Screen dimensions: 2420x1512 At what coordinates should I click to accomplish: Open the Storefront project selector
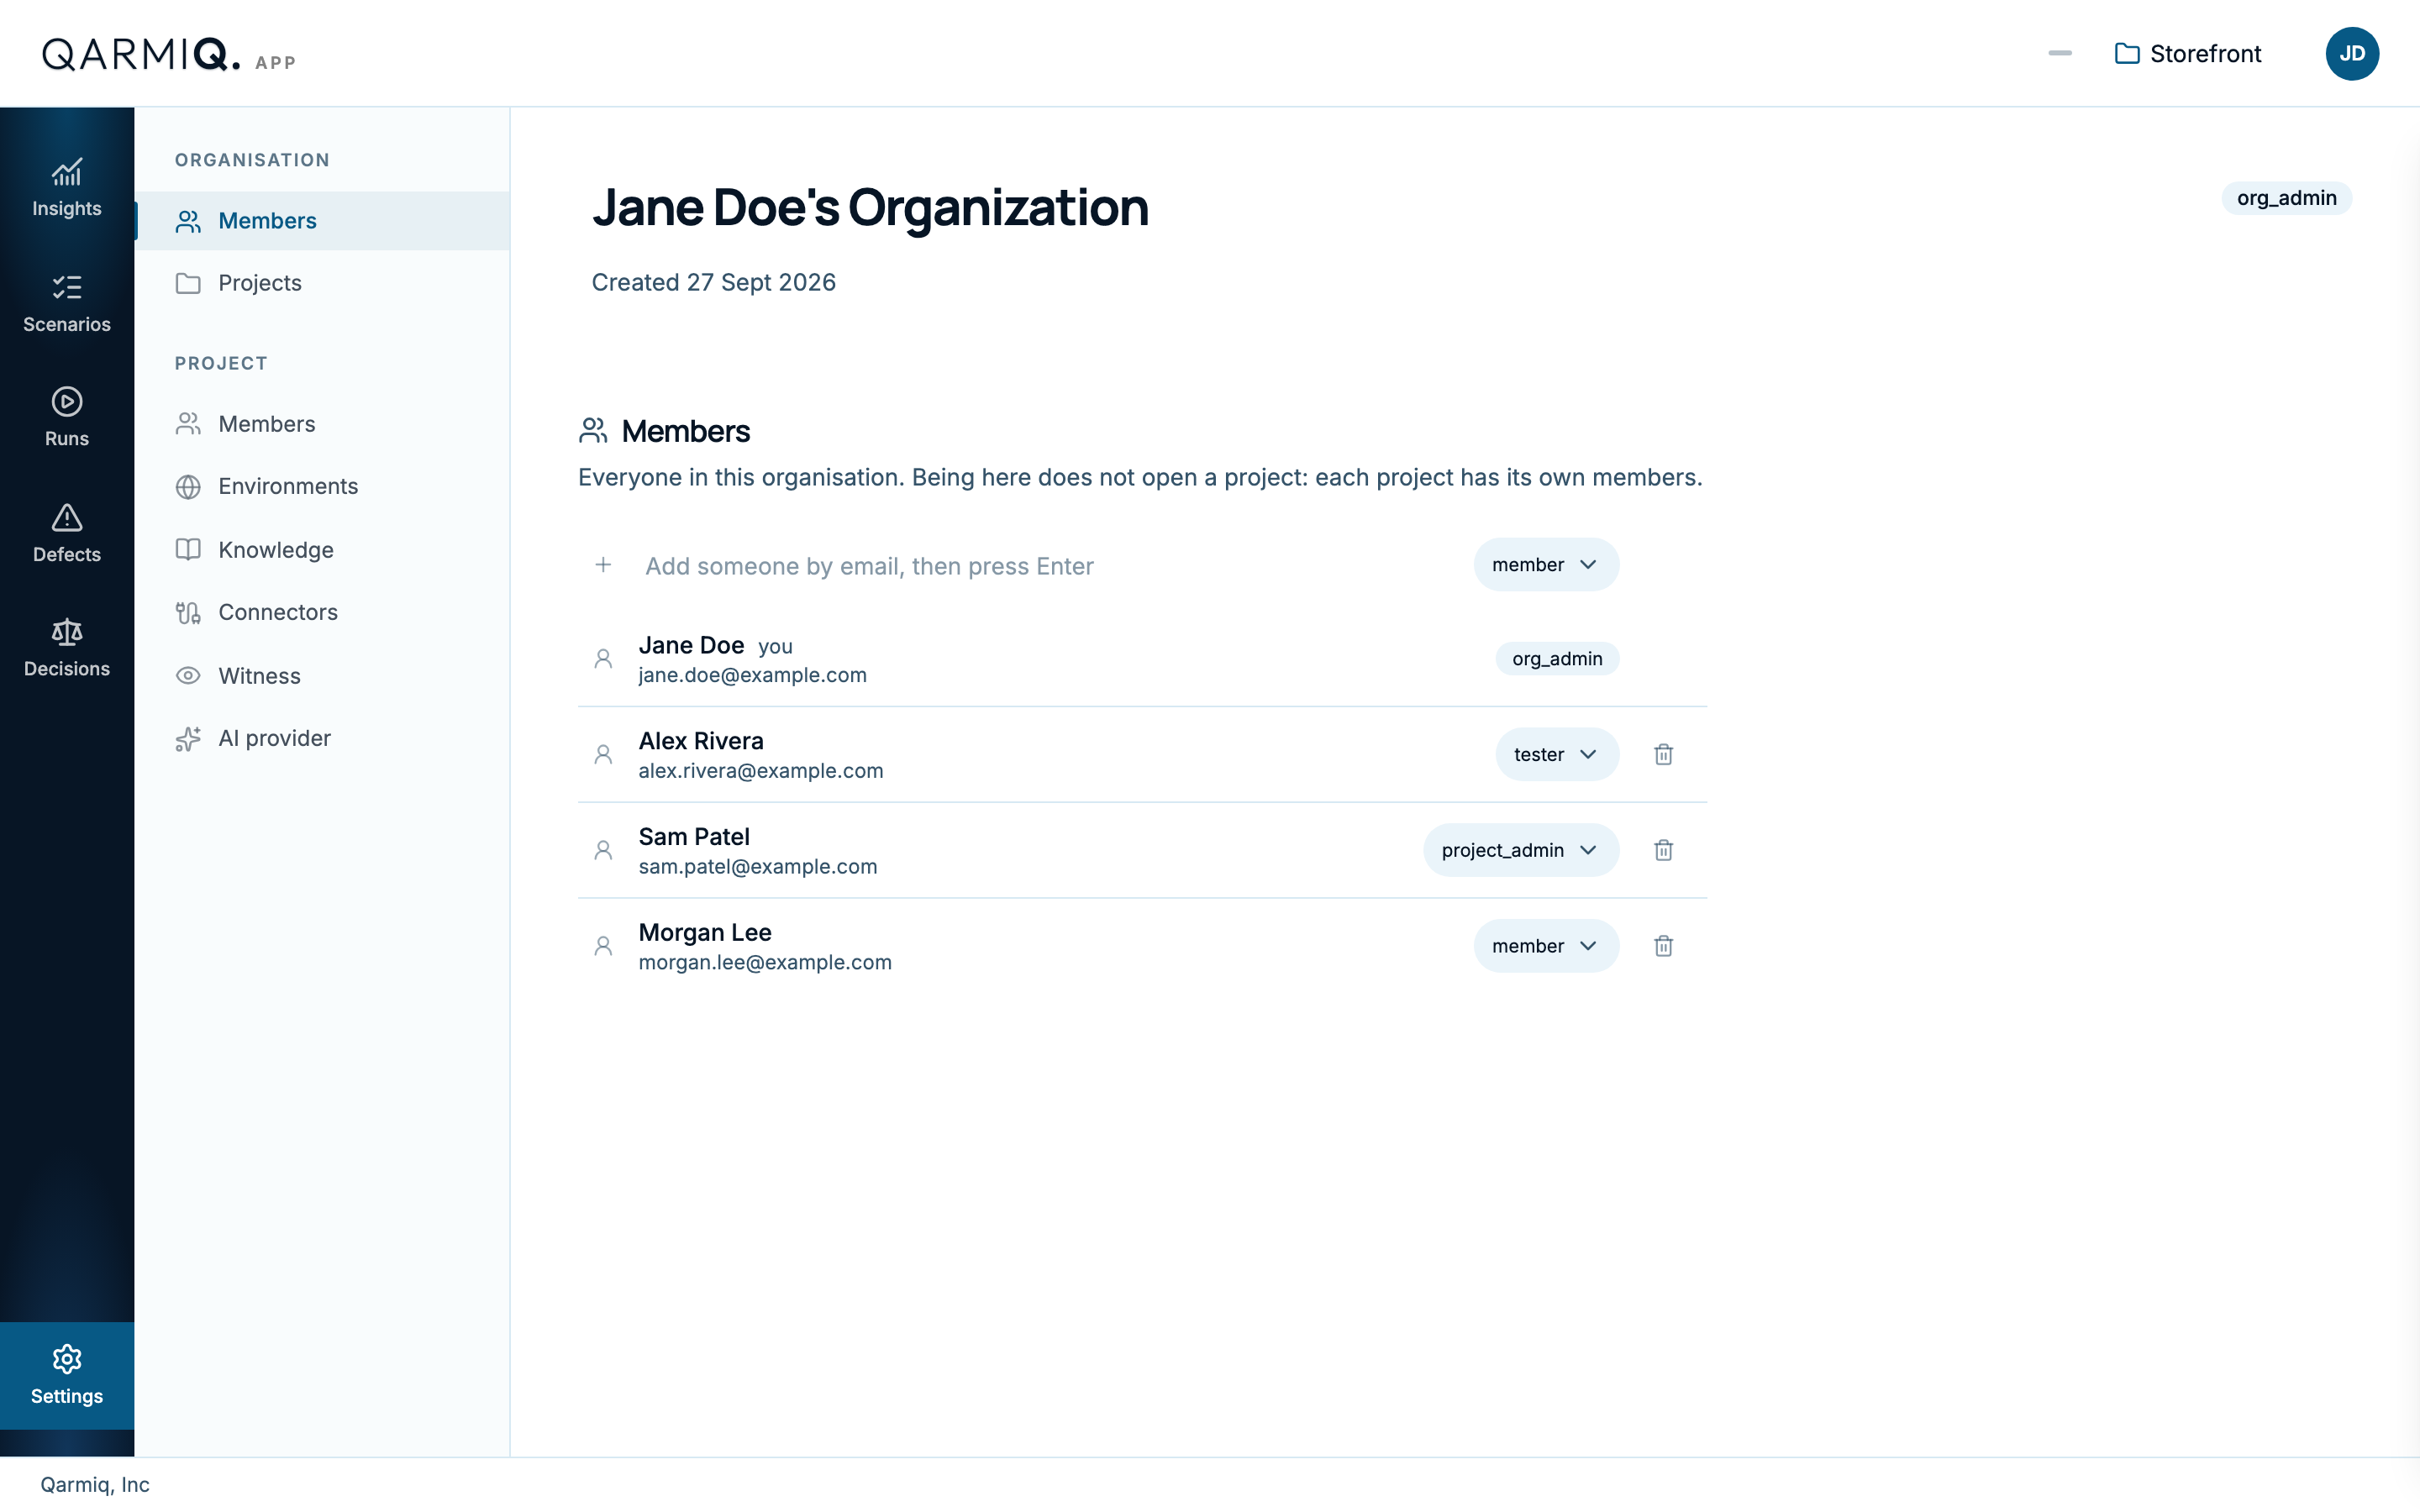point(2188,54)
